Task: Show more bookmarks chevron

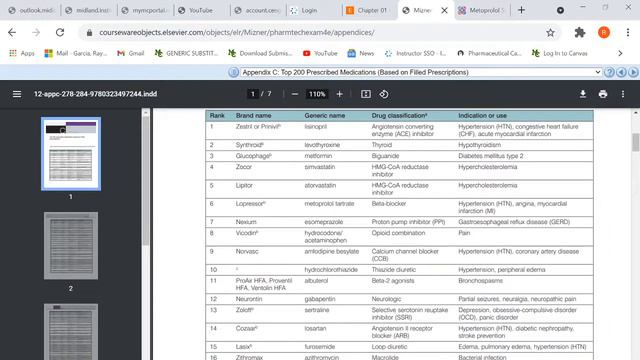Action: point(620,53)
